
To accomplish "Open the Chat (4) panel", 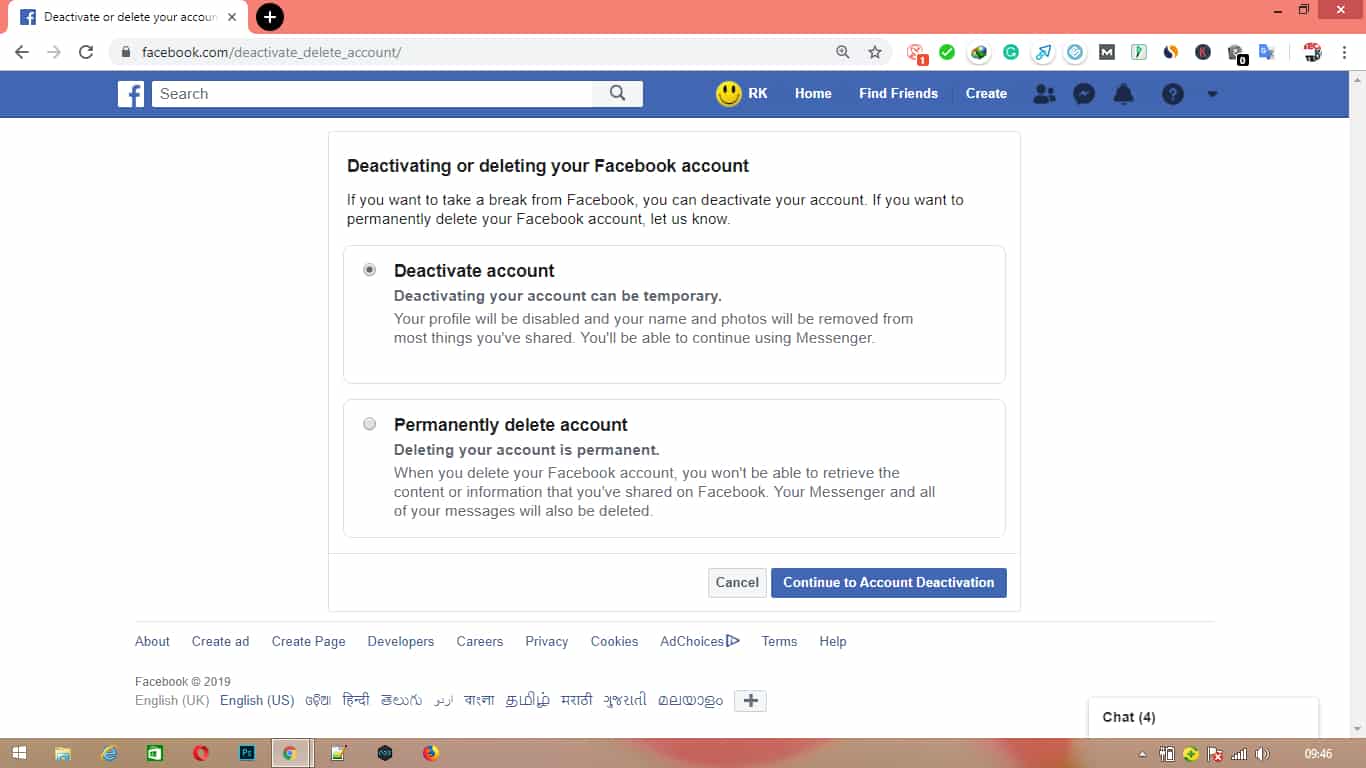I will [x=1203, y=717].
